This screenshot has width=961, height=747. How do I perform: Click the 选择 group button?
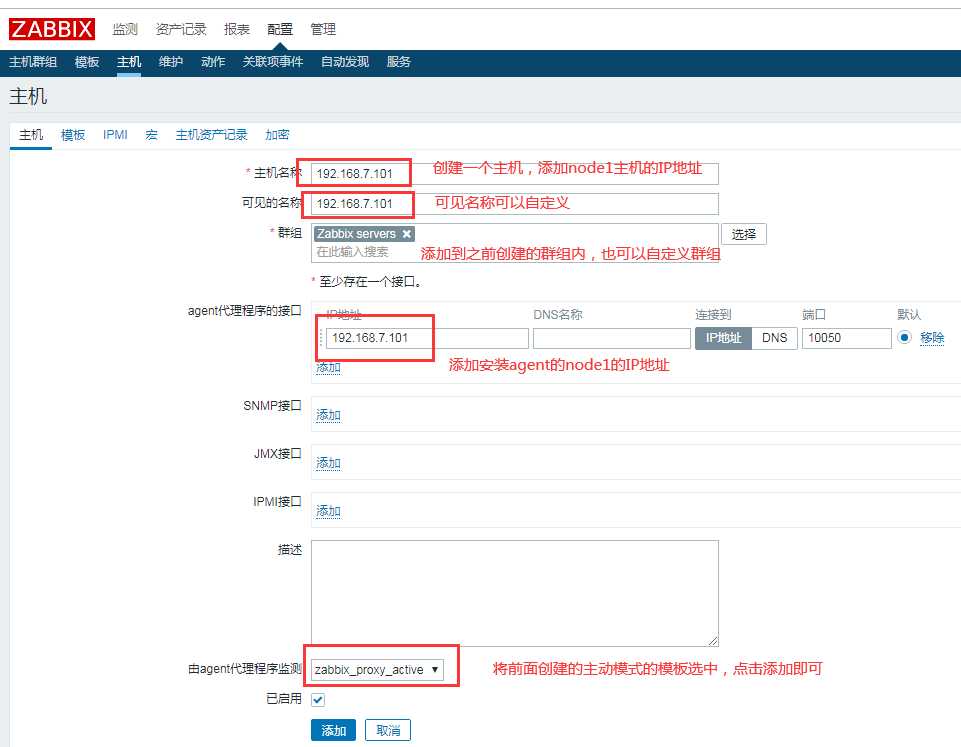click(x=743, y=234)
